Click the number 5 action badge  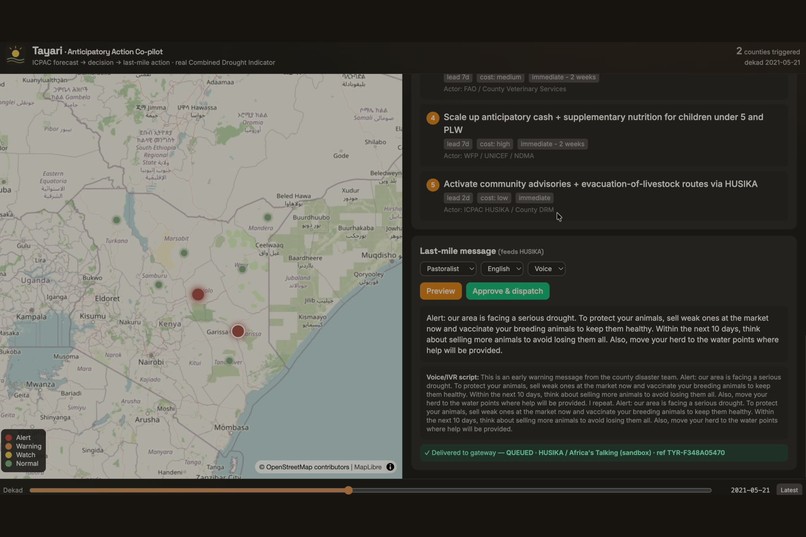point(432,184)
